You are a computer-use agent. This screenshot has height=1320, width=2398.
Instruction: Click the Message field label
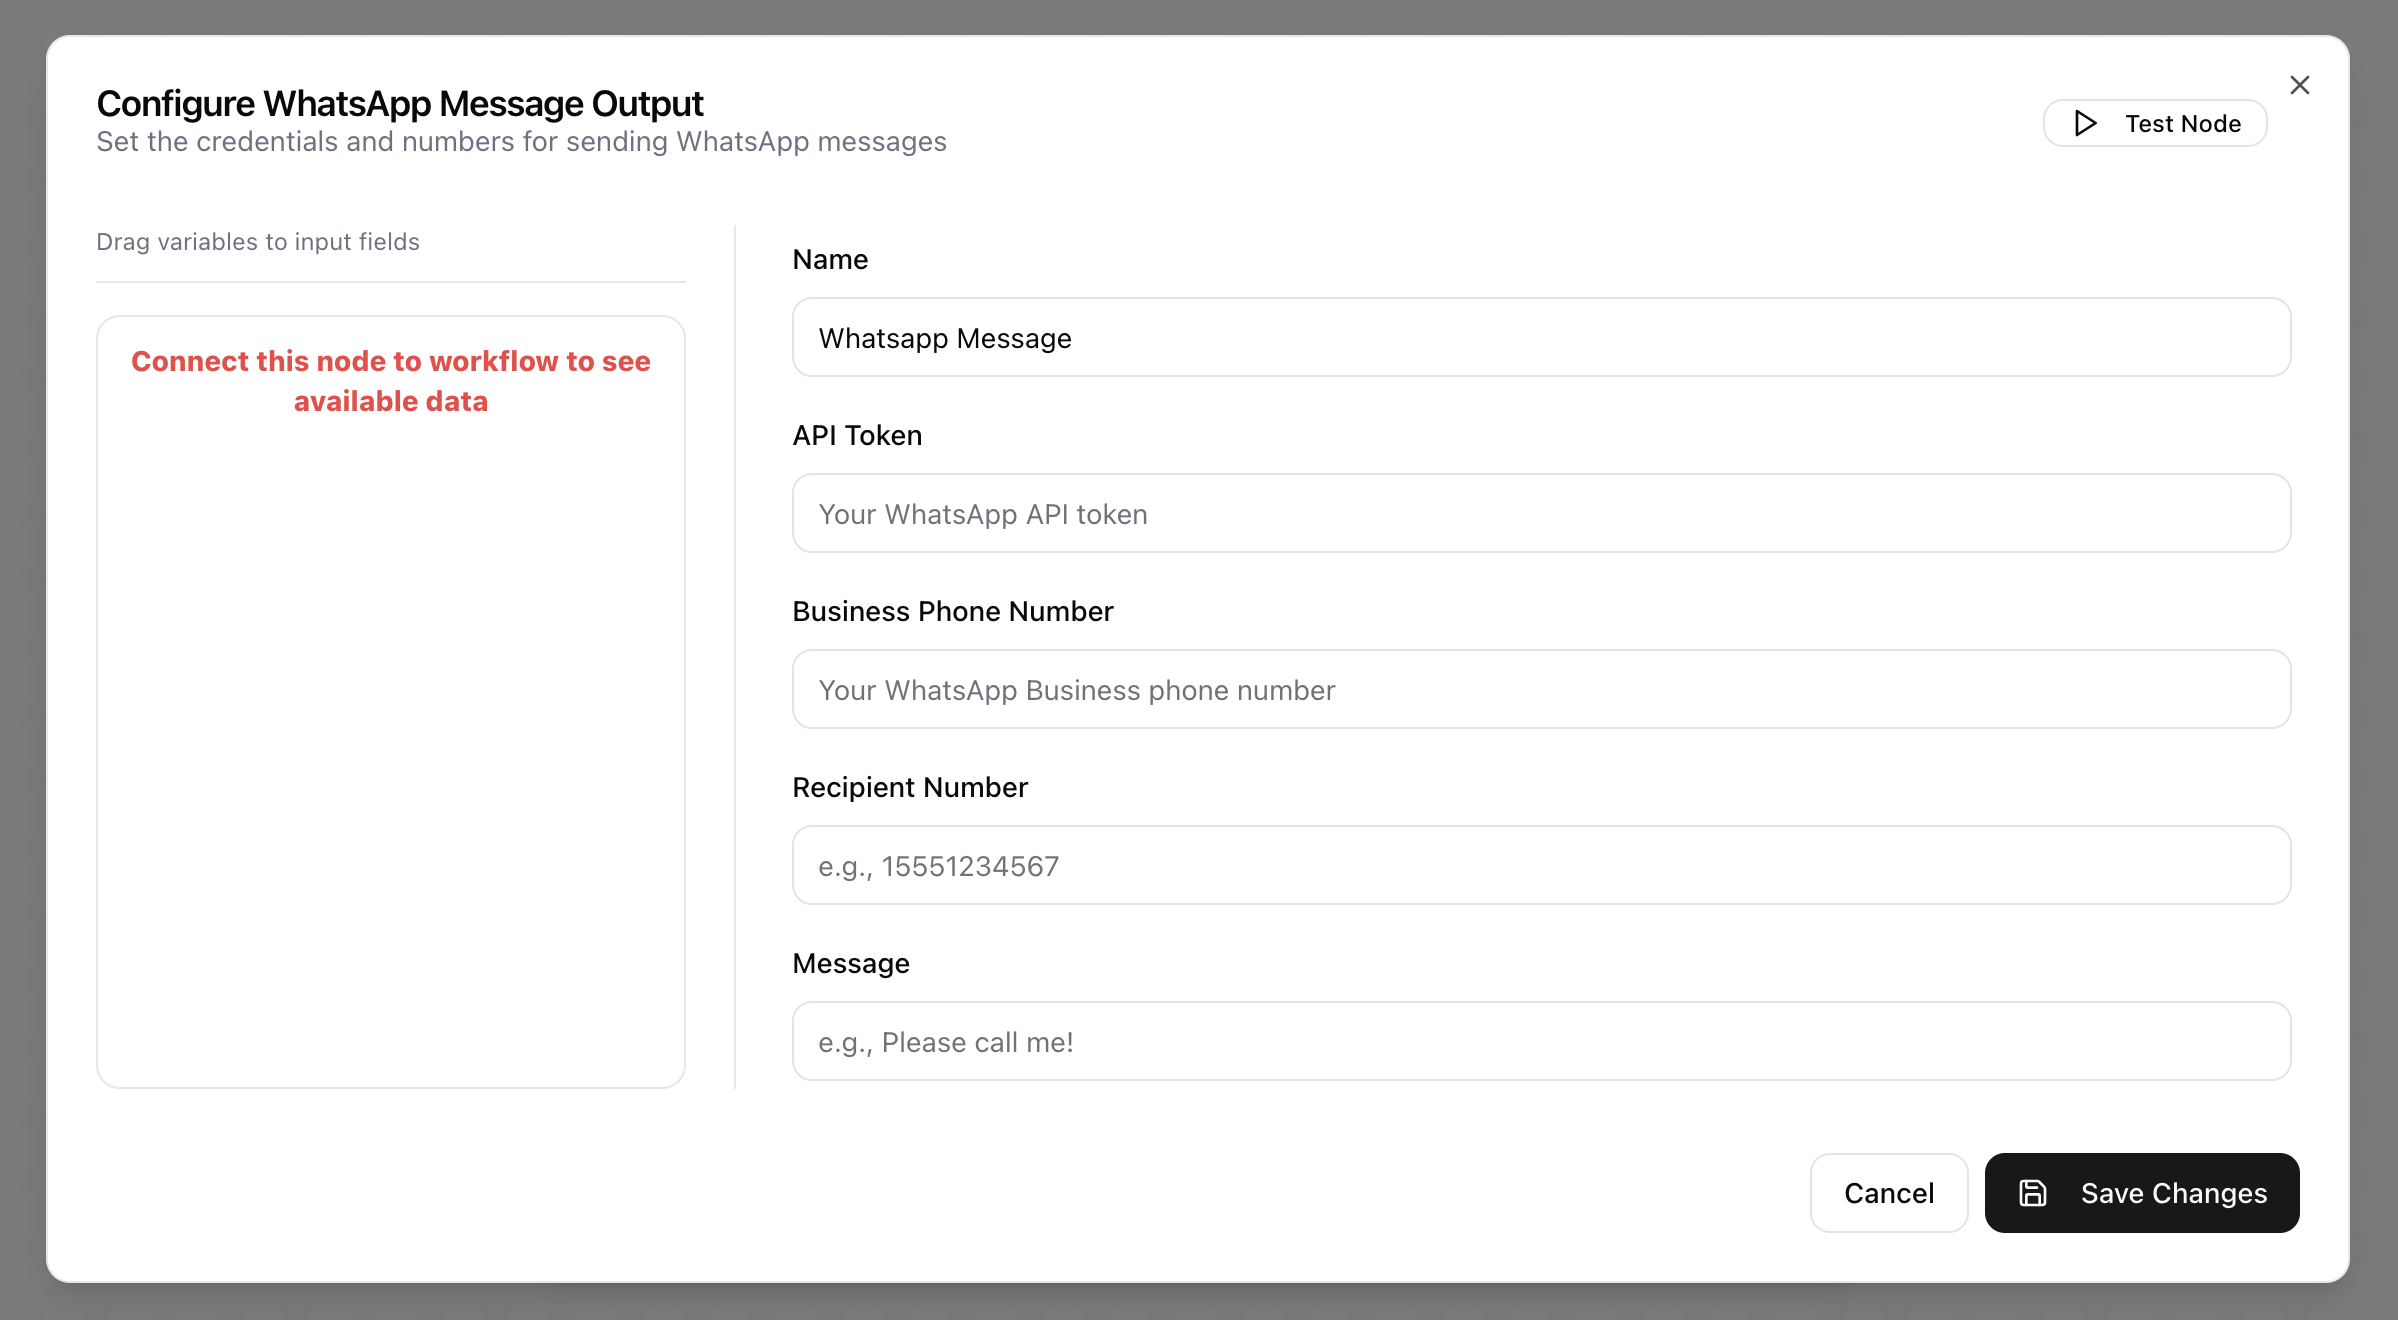click(850, 964)
